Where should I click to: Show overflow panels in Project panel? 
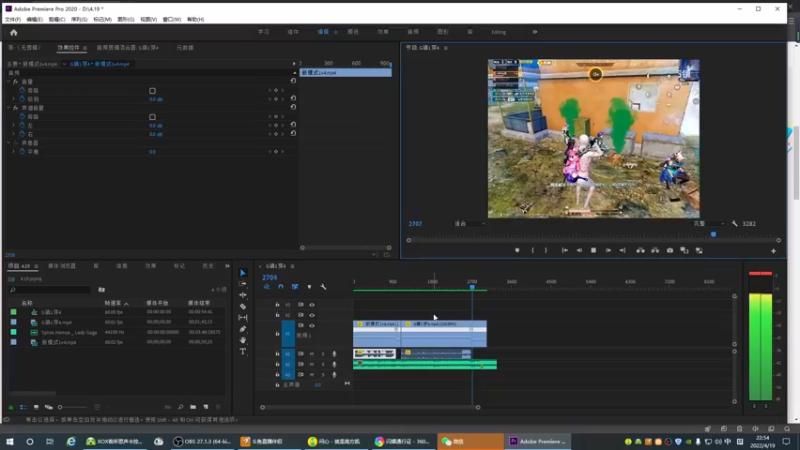tap(227, 266)
